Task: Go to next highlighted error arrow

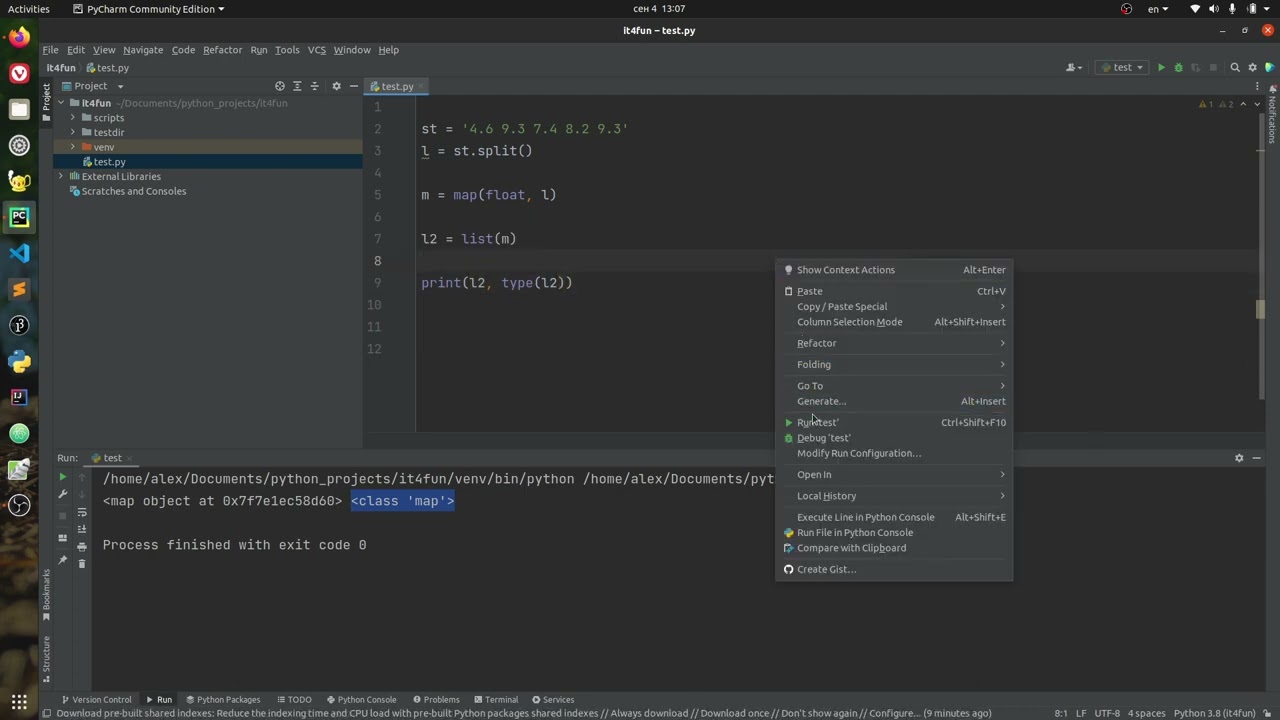Action: click(x=1257, y=104)
